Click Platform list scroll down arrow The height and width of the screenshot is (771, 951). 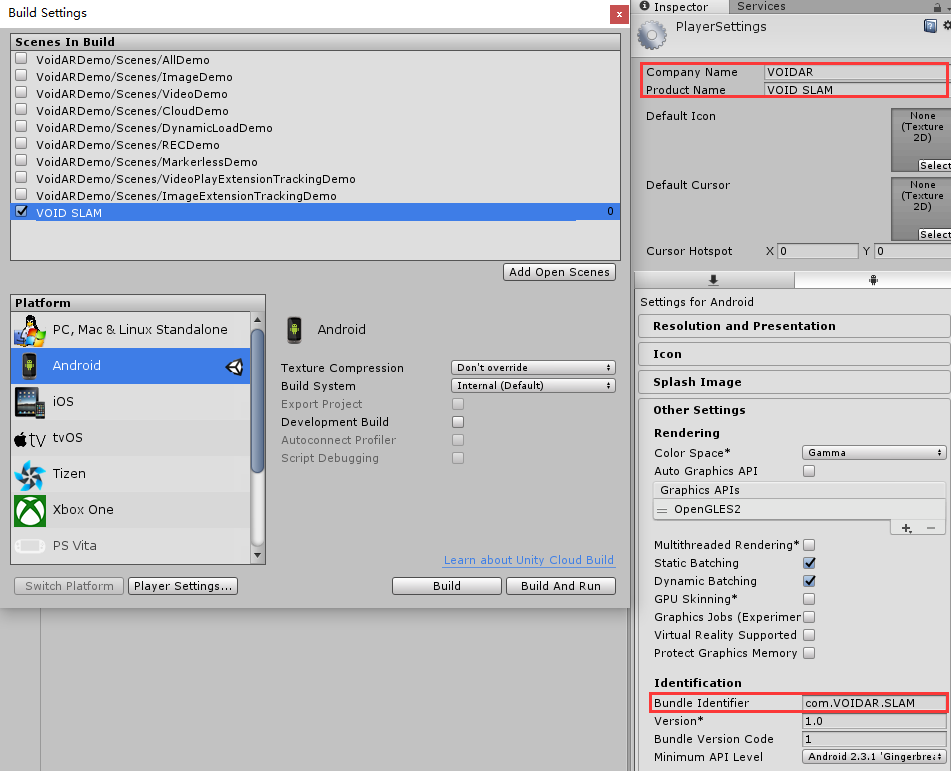click(257, 555)
